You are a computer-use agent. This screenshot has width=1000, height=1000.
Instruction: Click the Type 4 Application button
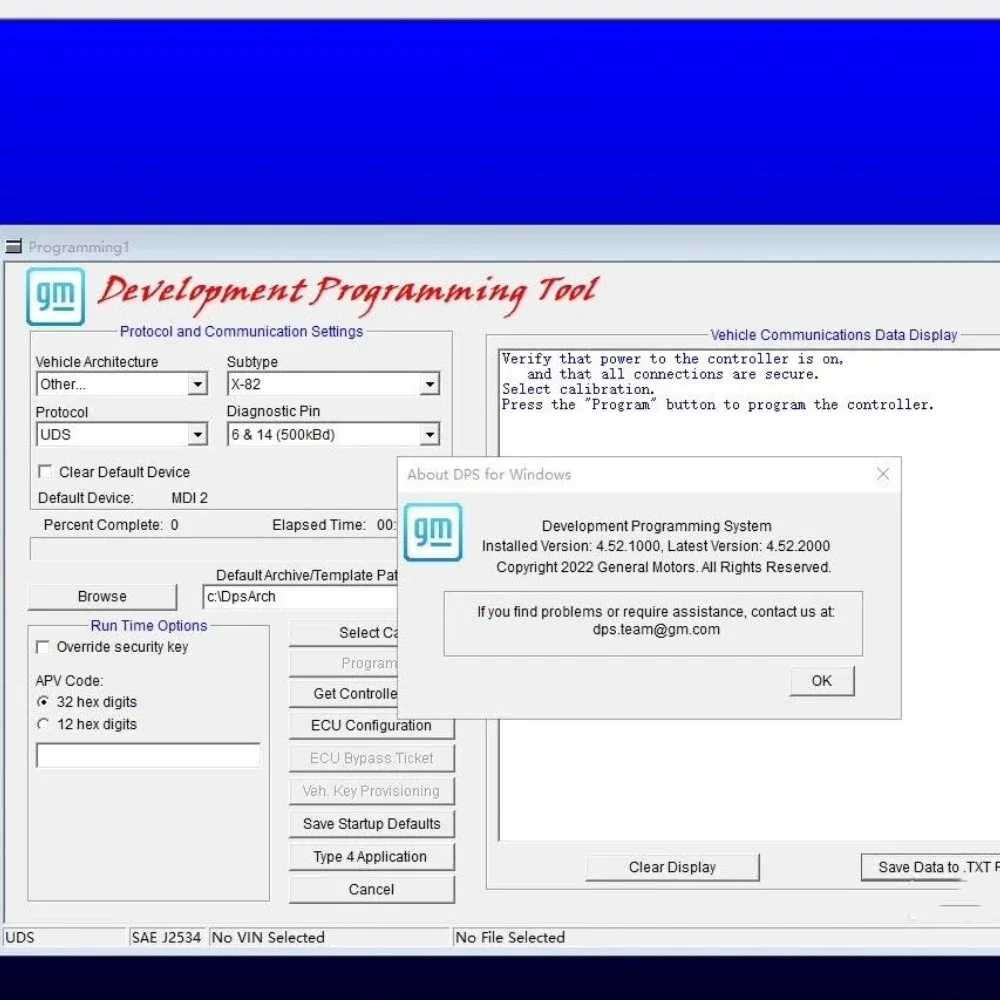[371, 857]
